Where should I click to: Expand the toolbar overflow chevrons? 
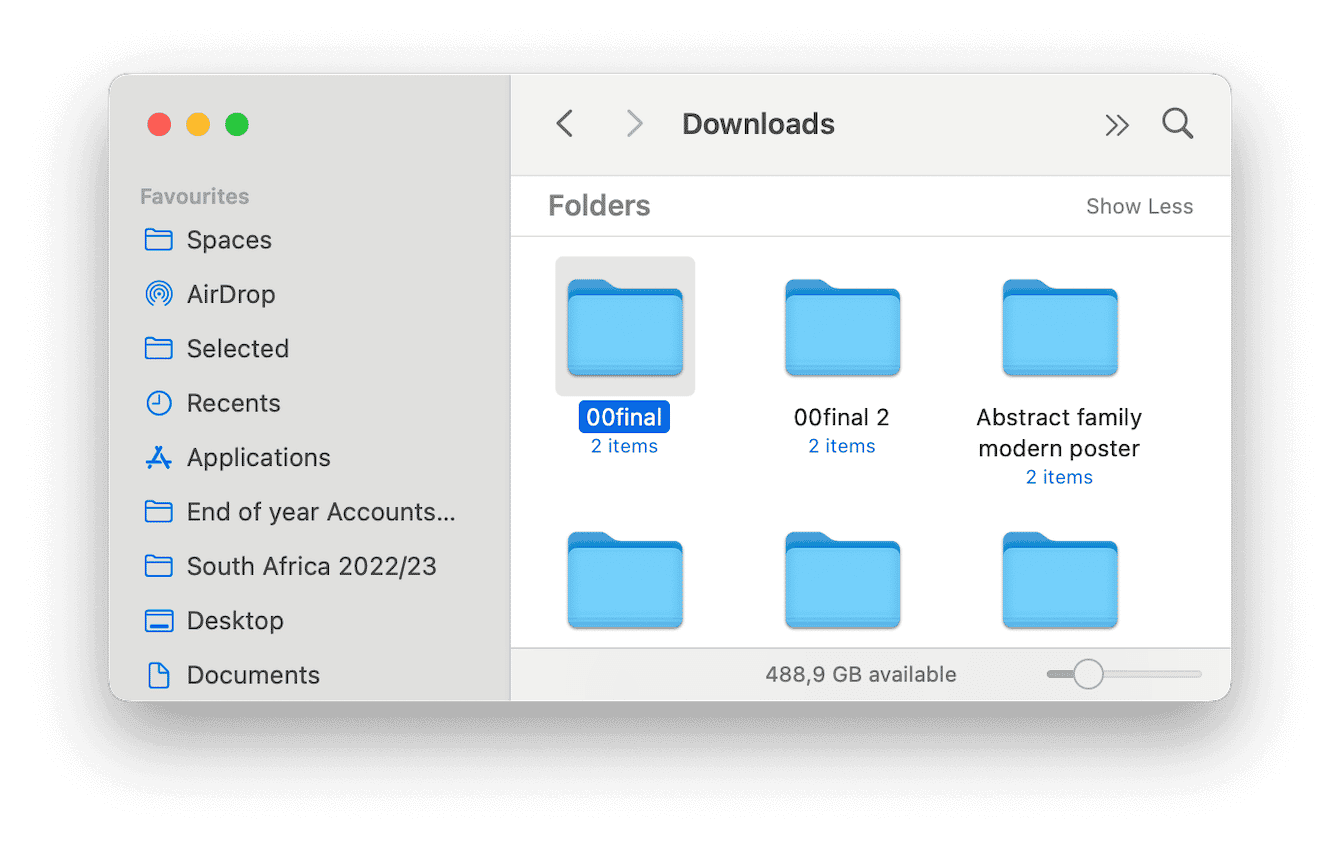point(1116,125)
